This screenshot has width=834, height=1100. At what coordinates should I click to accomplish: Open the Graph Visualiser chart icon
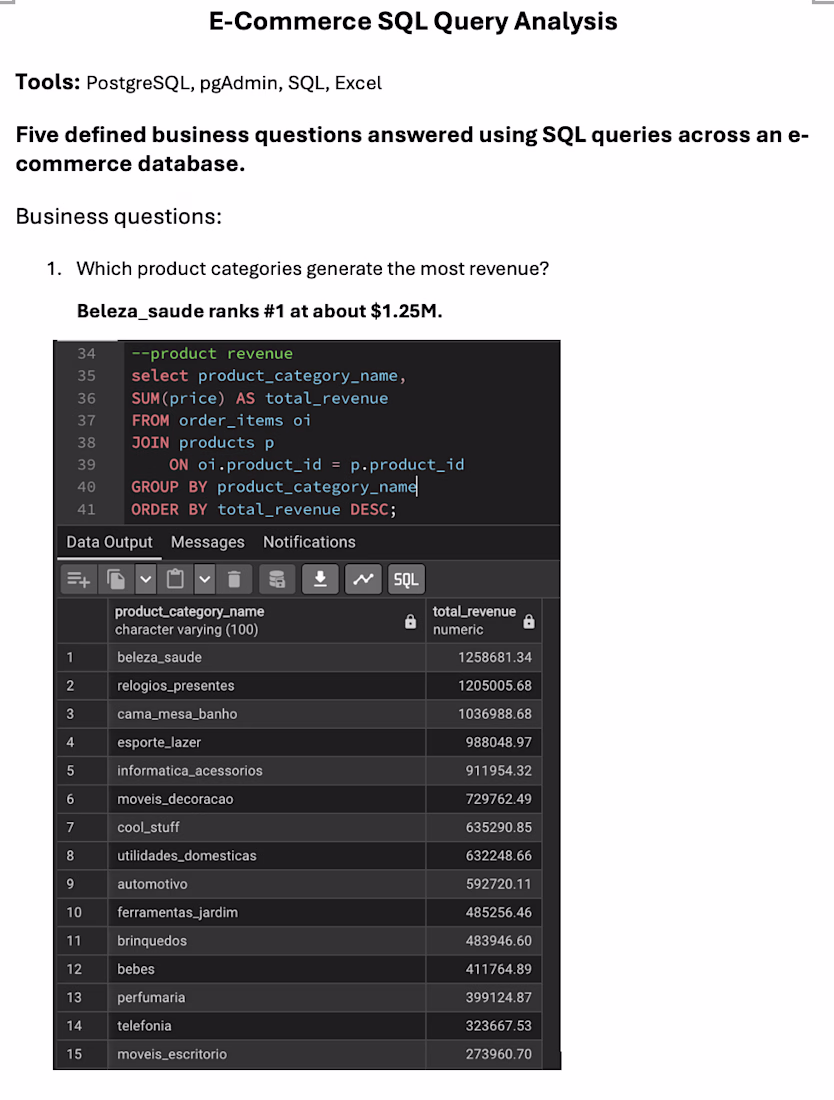click(x=363, y=579)
